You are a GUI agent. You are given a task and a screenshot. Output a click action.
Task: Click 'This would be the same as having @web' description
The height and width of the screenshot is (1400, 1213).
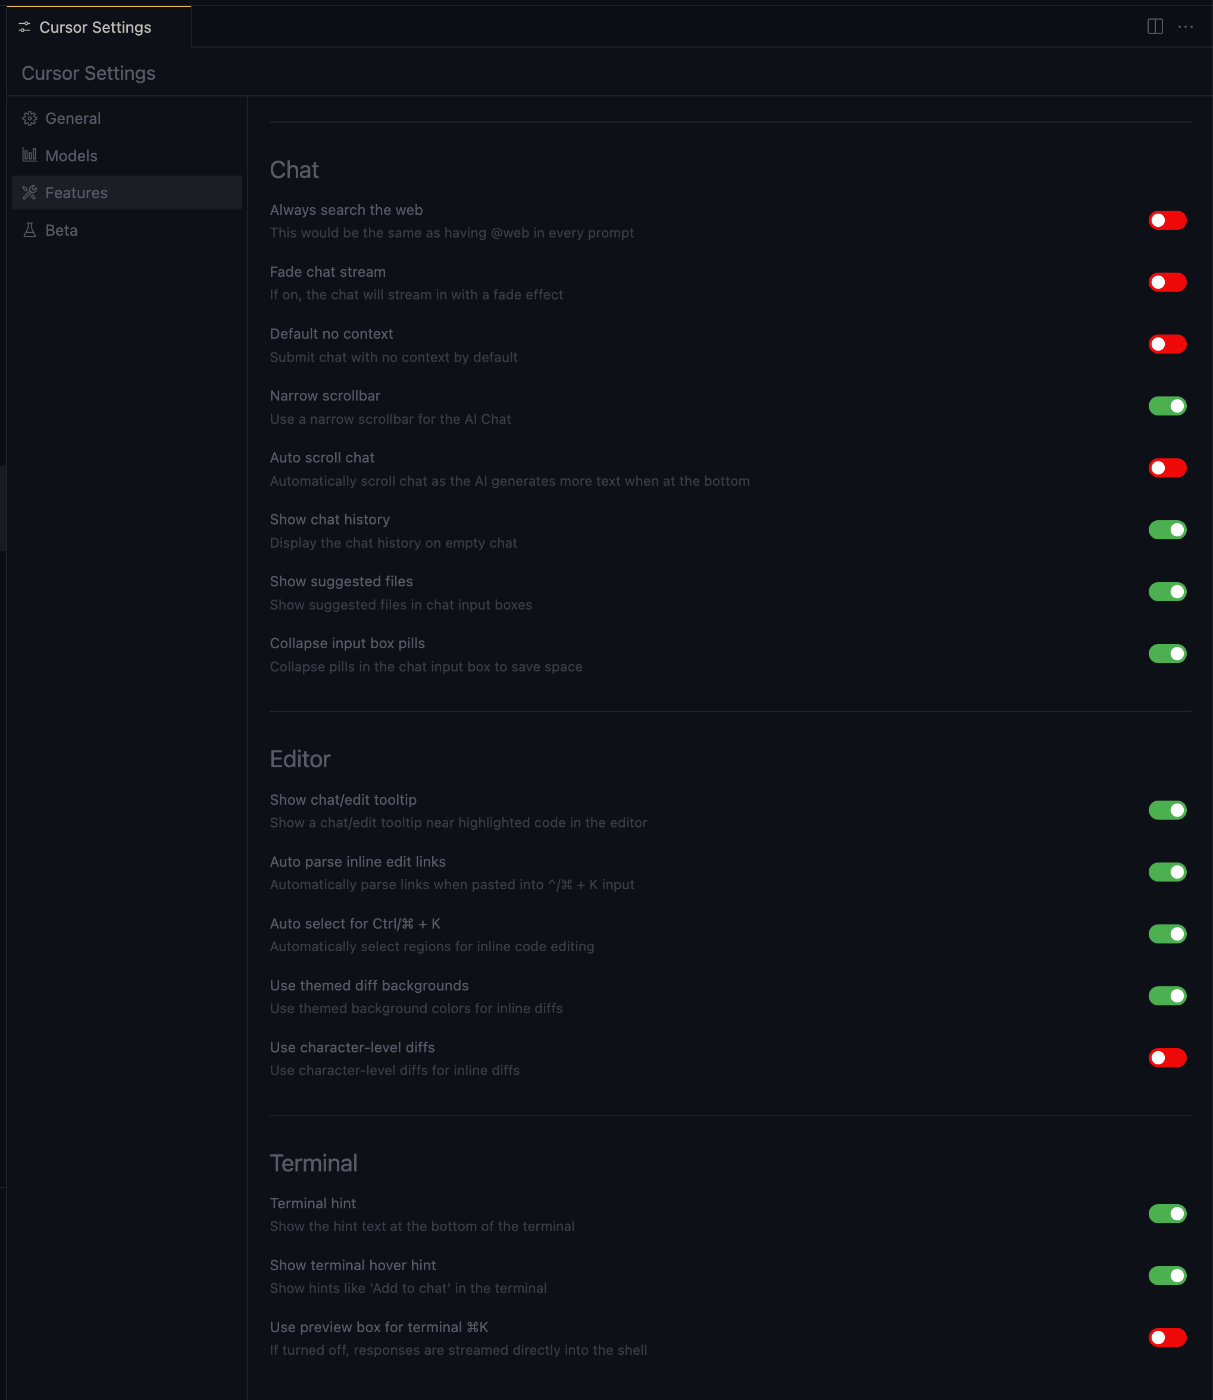[452, 233]
